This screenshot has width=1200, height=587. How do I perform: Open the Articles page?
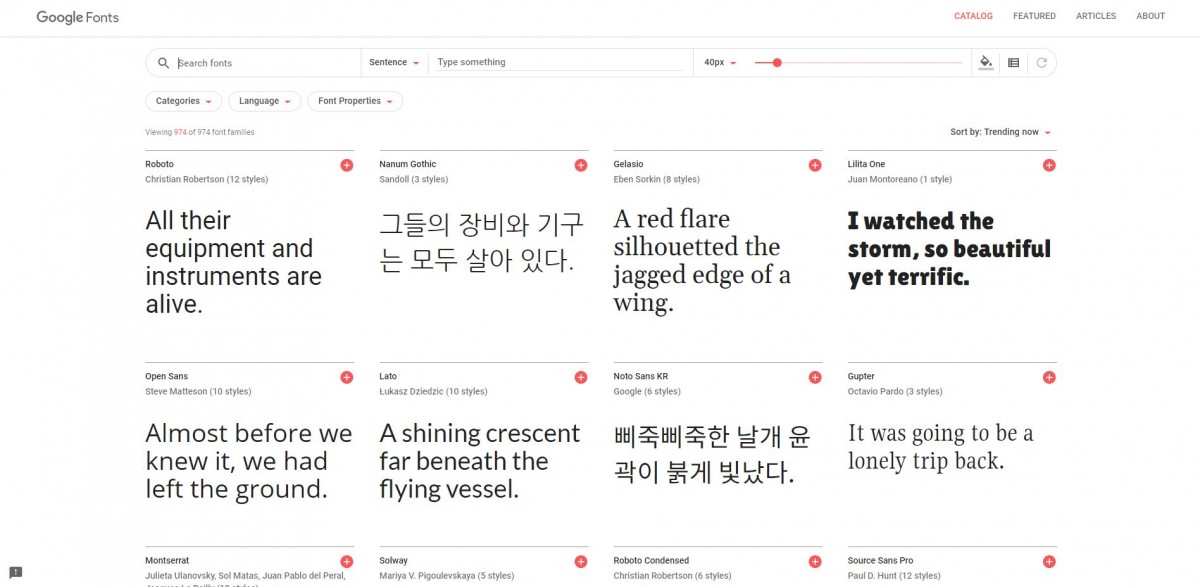click(1096, 16)
